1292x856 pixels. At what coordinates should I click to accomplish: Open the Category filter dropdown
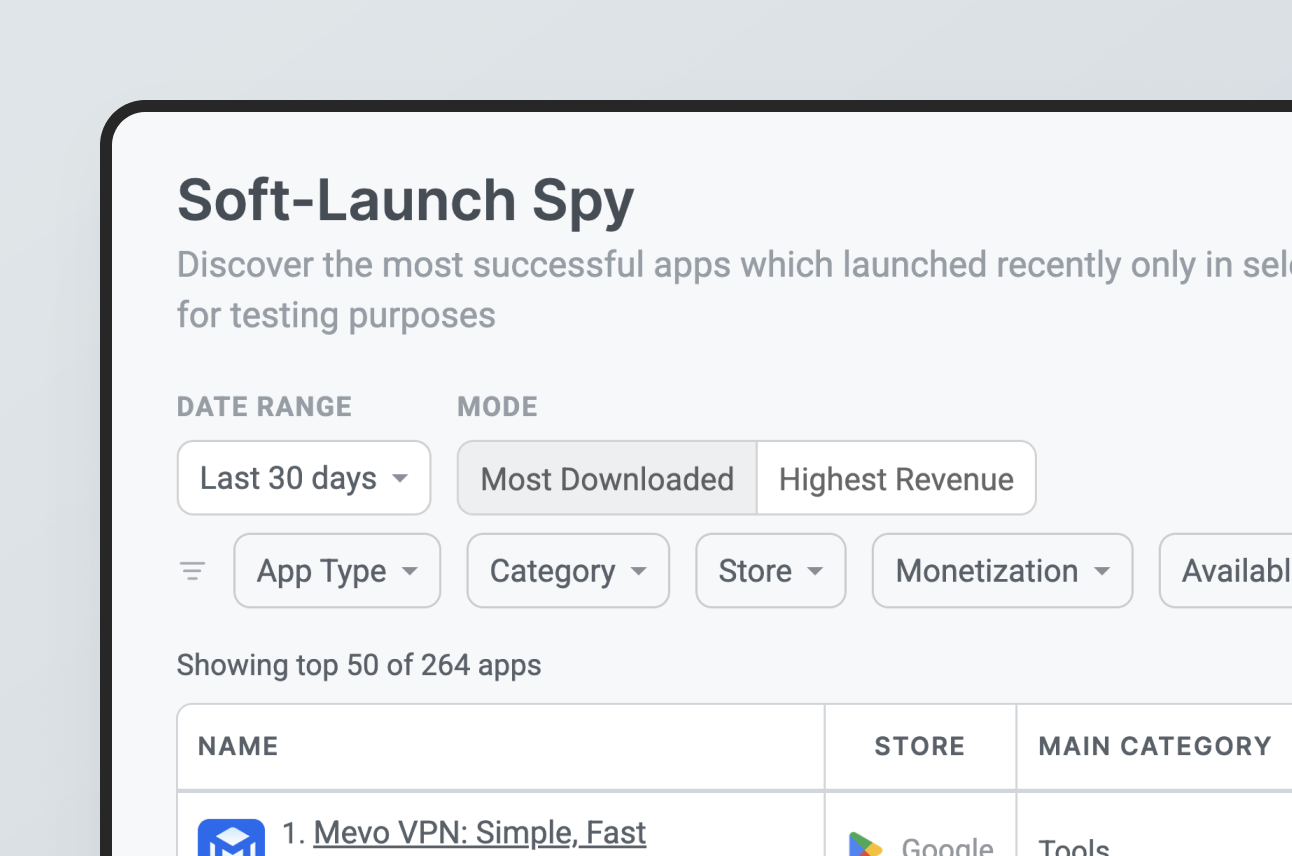(568, 571)
